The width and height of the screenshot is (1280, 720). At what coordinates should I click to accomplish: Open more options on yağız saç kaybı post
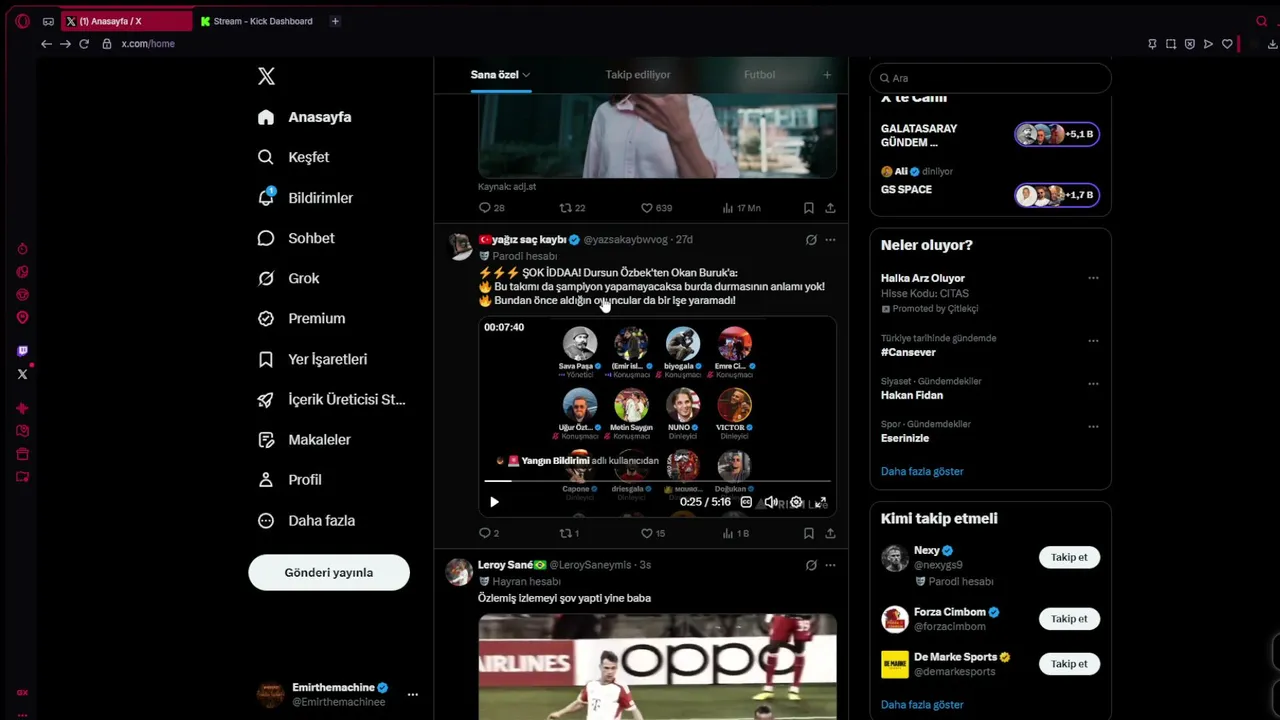click(x=830, y=240)
